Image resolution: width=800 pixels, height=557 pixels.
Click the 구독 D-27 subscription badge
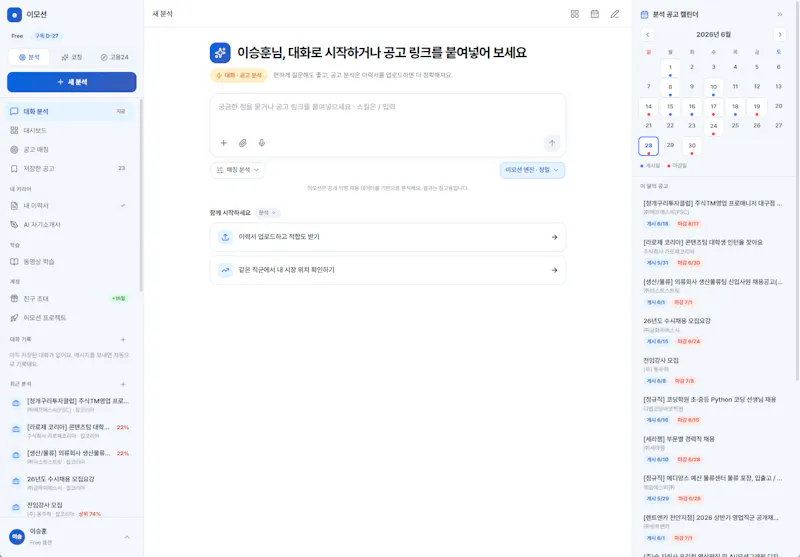point(46,36)
